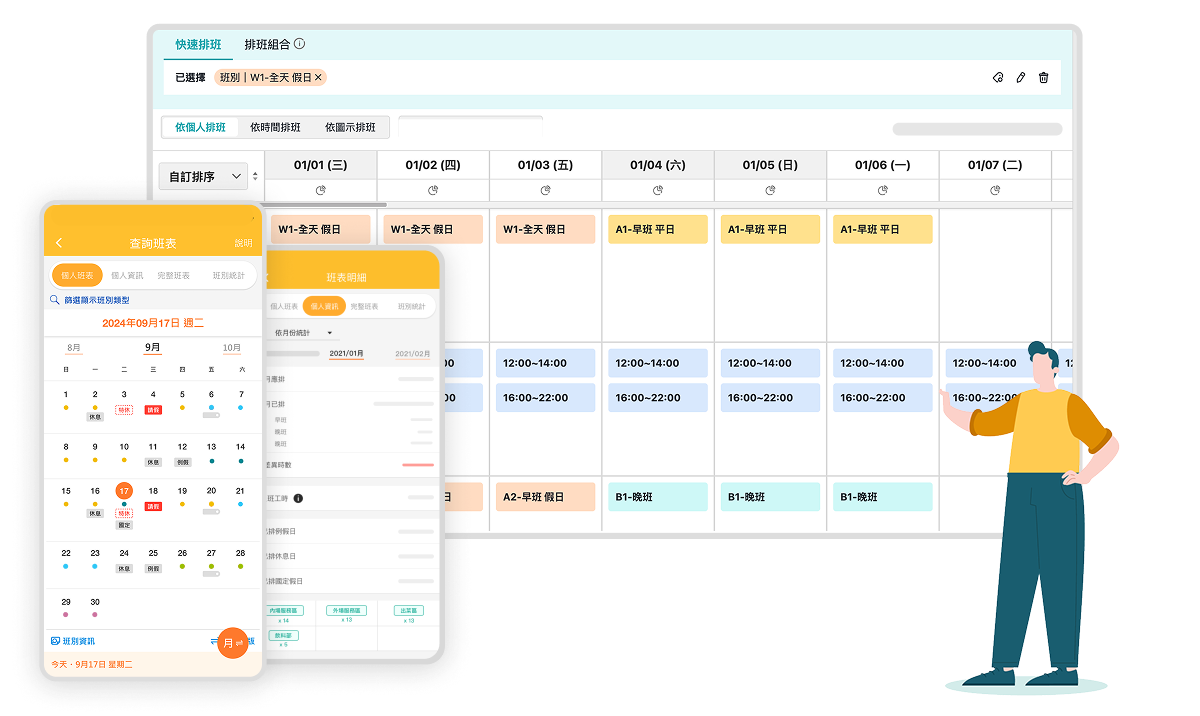Click the sort arrows next to 自訂排序
Image resolution: width=1200 pixels, height=716 pixels.
255,177
